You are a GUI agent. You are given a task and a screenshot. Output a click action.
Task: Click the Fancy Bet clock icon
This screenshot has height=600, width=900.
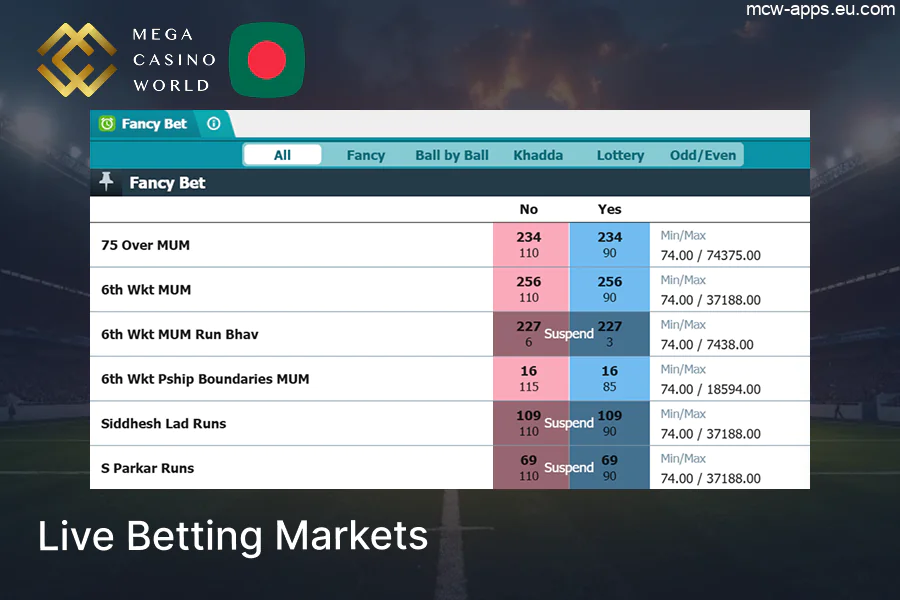point(107,124)
